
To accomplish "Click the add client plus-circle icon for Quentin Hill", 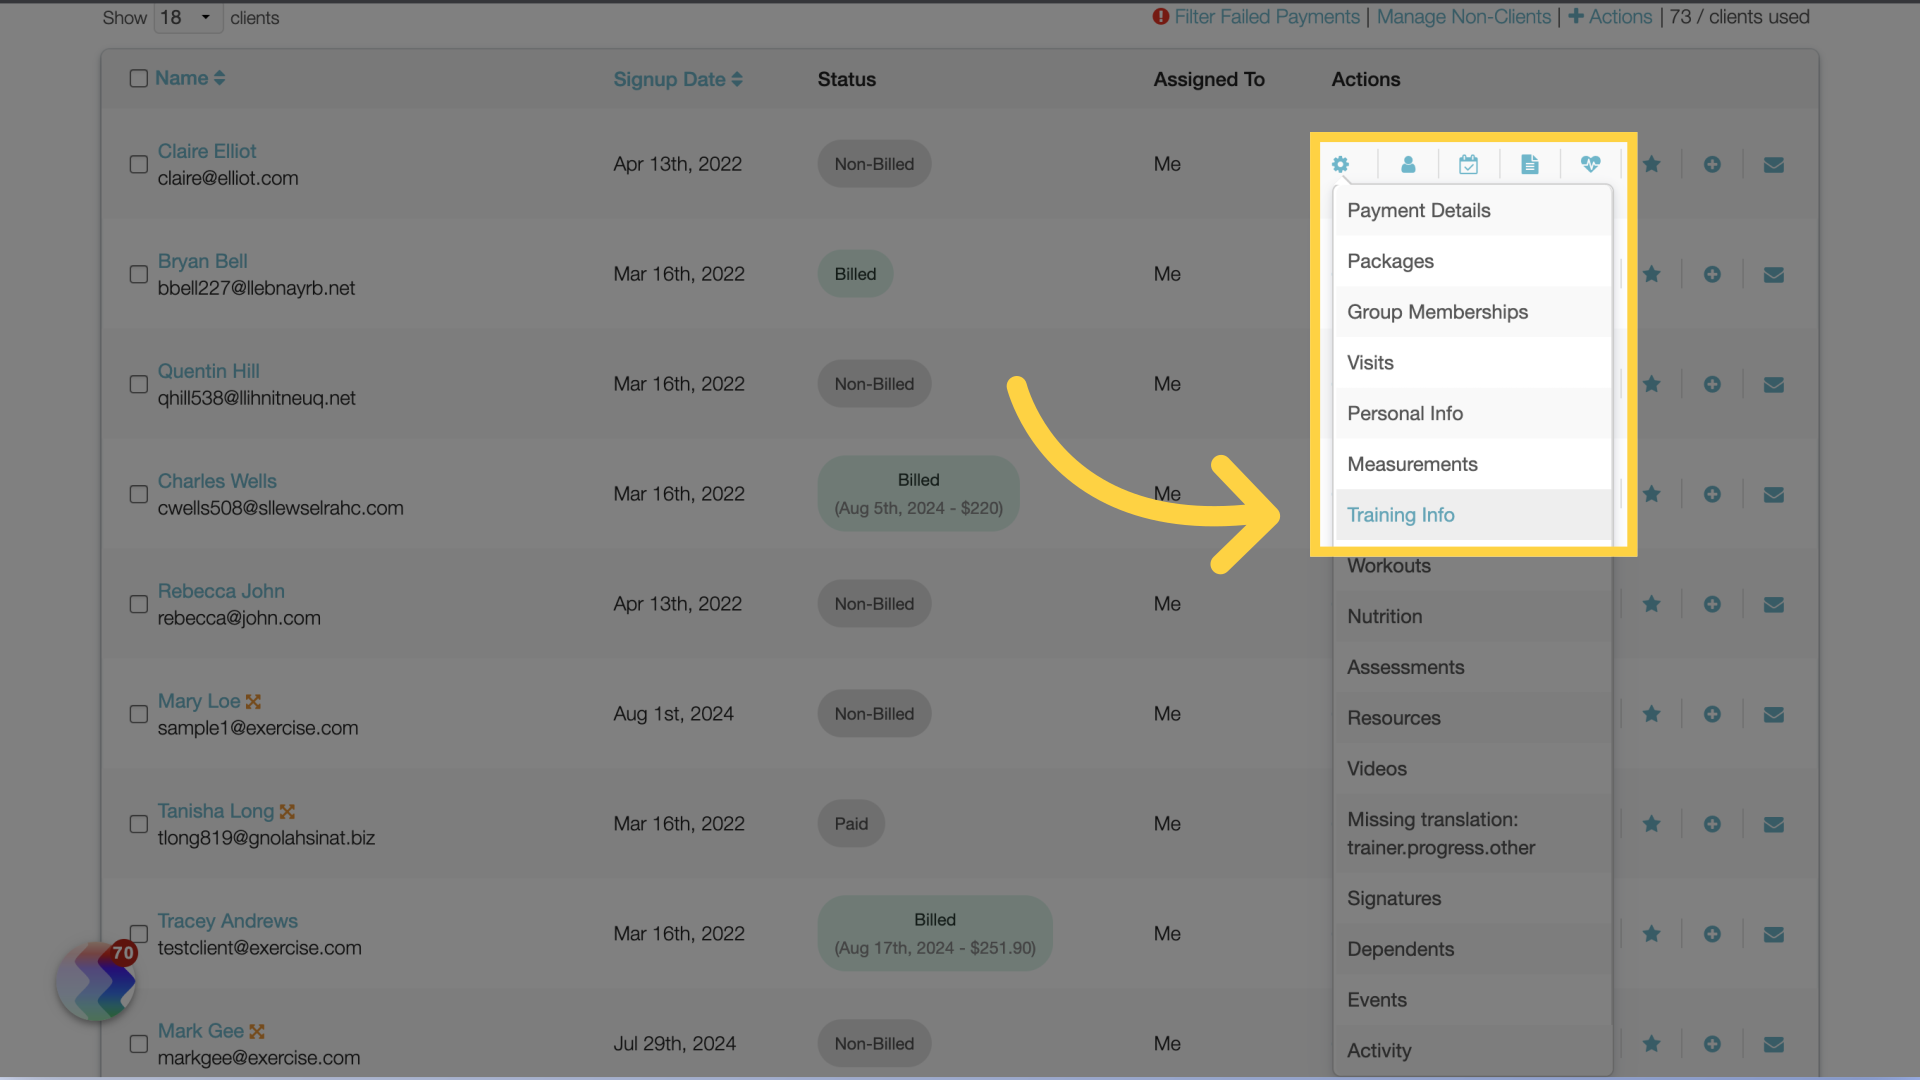I will click(1712, 384).
